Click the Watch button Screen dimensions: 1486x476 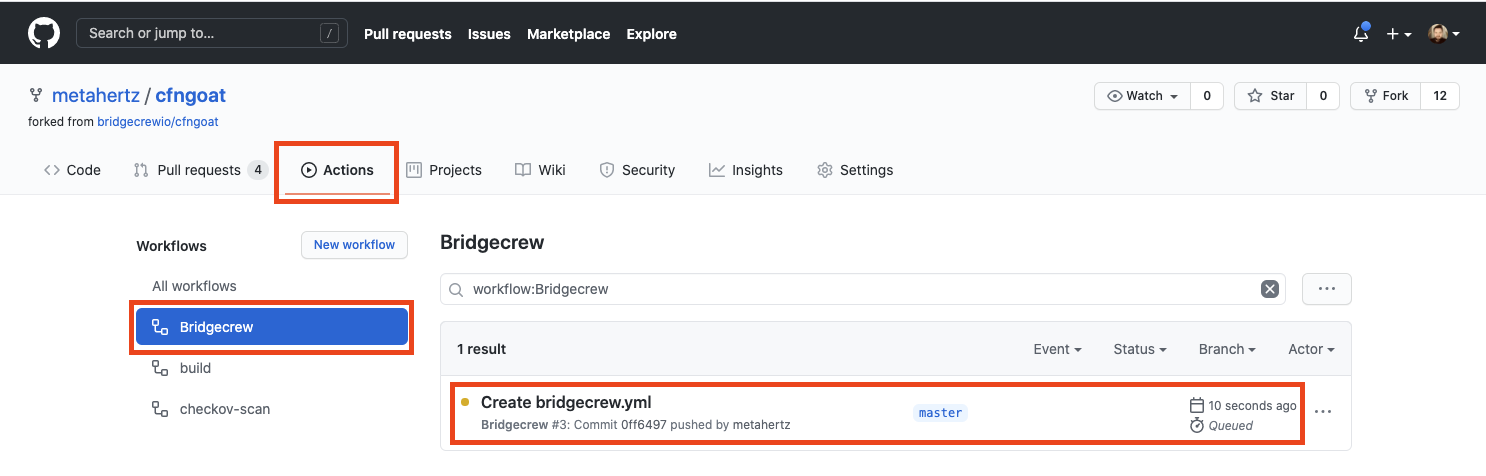coord(1143,96)
